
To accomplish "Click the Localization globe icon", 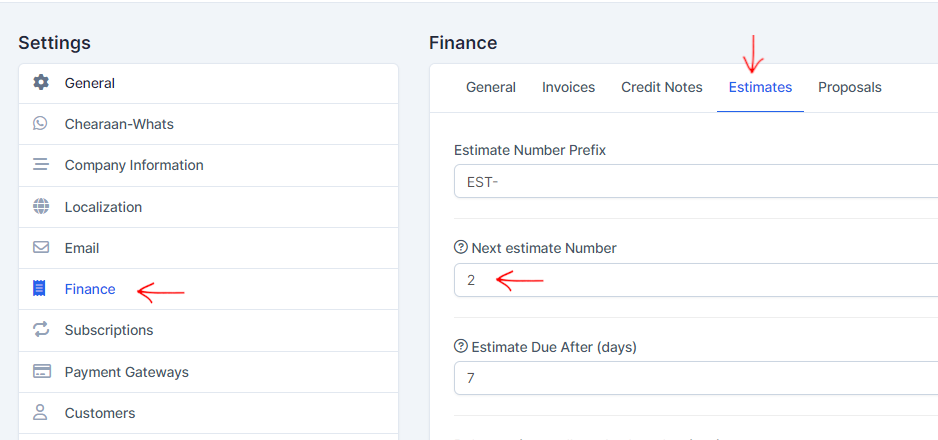I will tap(41, 207).
